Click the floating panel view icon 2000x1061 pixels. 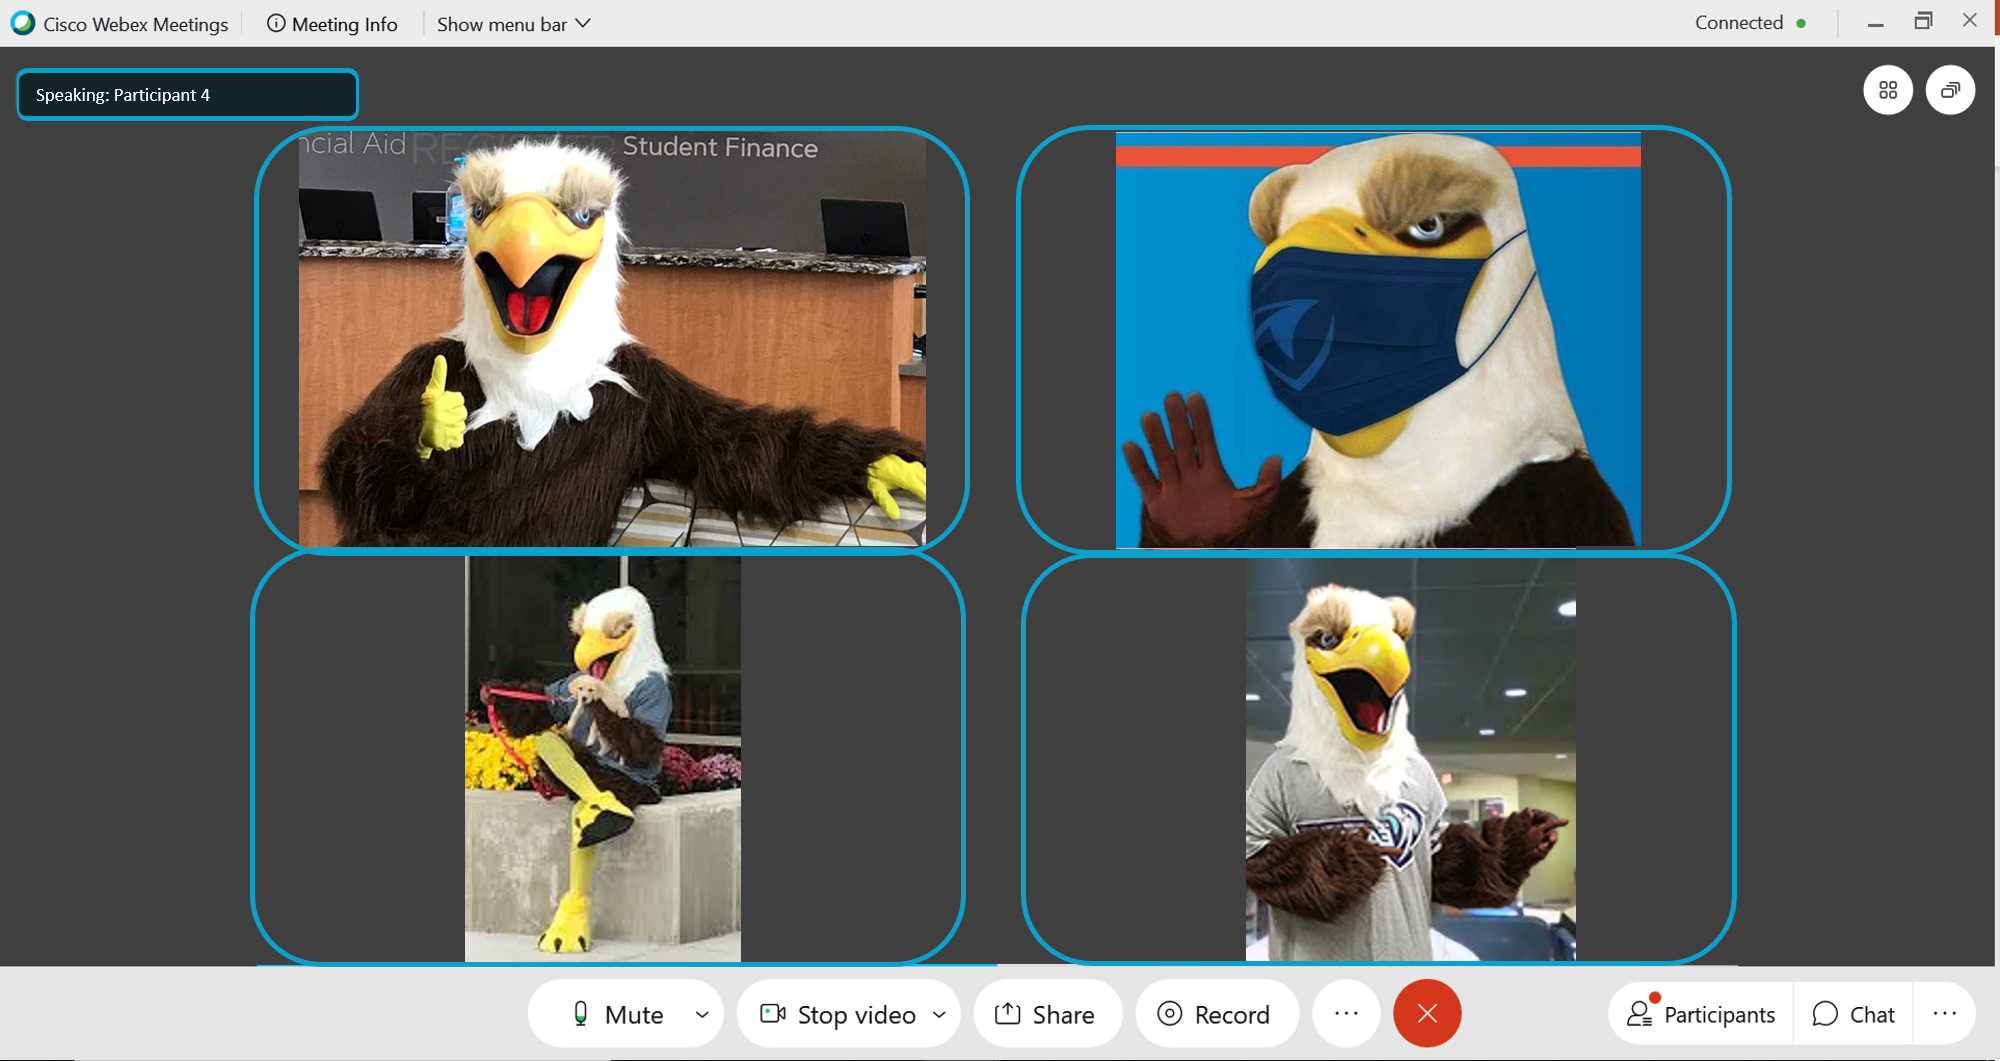(x=1950, y=91)
